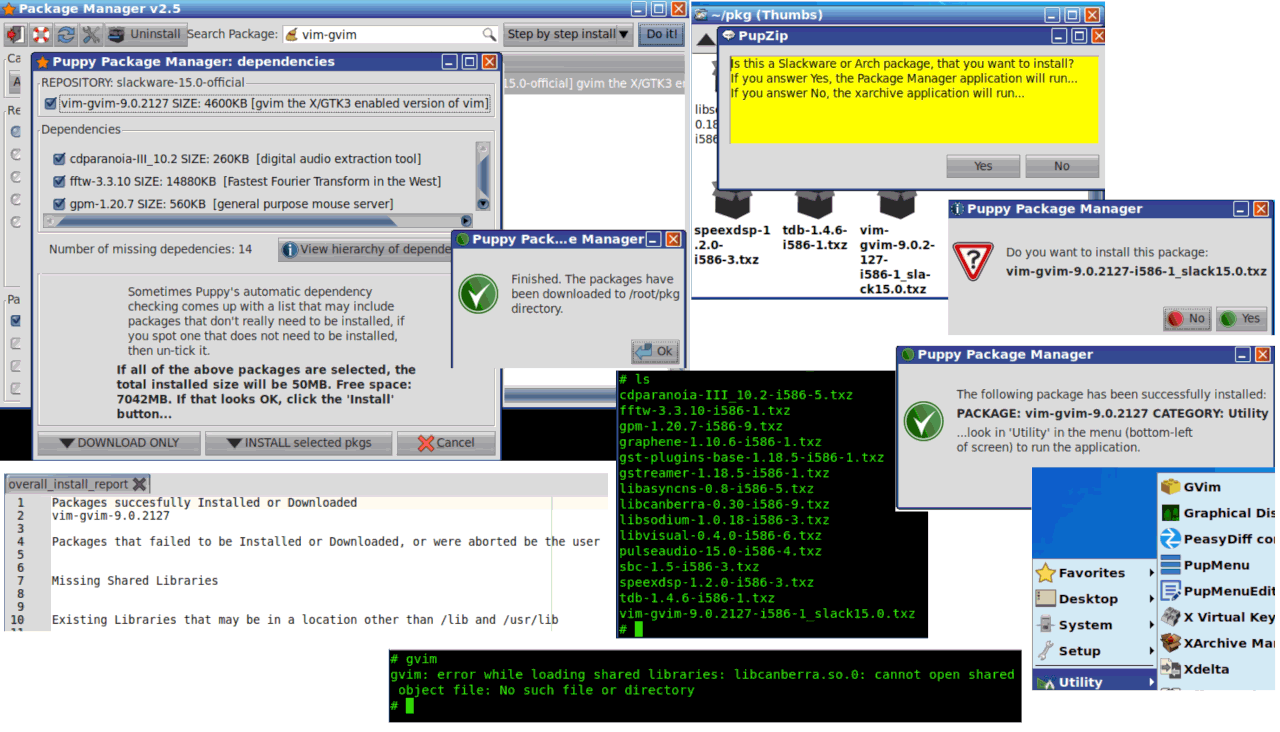Open the lifebuoy help icon in Package Manager

[x=41, y=35]
